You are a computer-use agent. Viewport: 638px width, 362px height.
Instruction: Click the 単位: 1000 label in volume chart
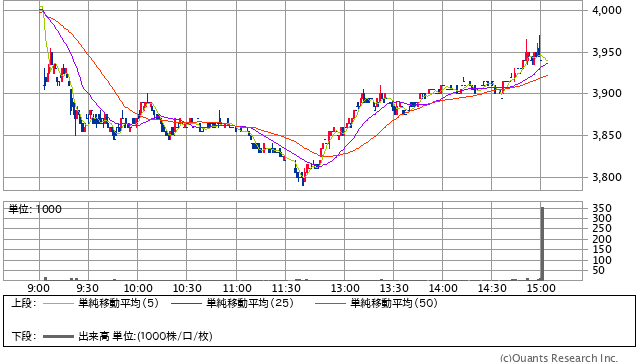(x=35, y=209)
